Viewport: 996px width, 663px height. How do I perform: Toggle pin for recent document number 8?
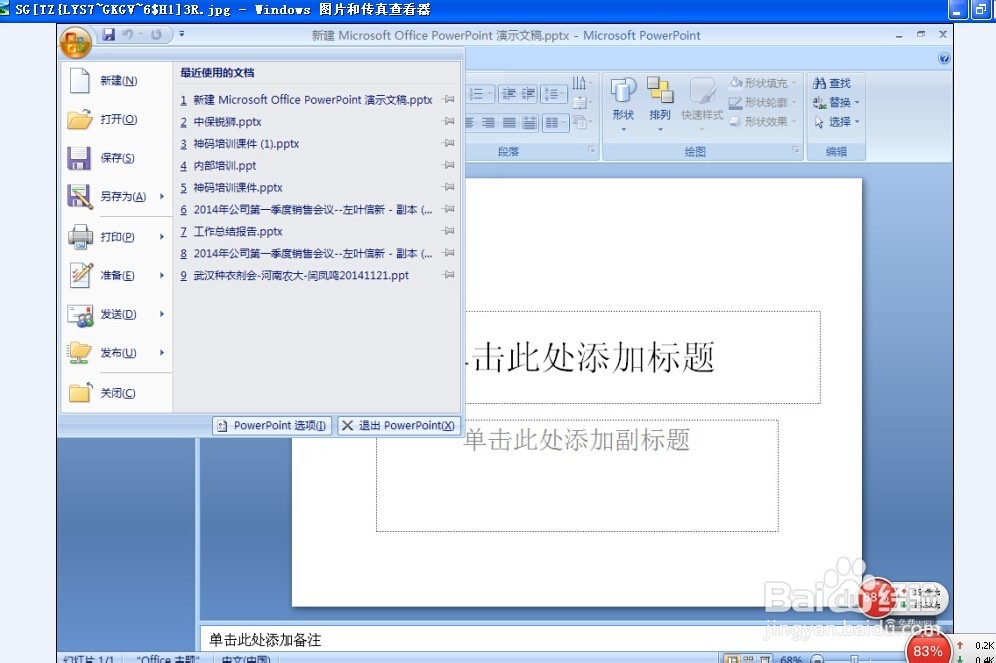(448, 253)
